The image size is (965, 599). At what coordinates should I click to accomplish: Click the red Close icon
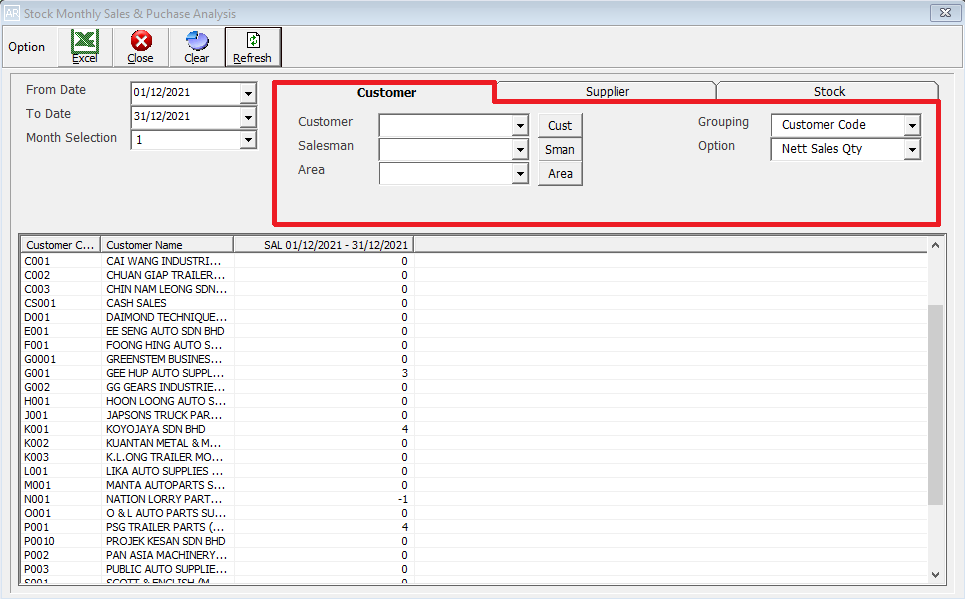[x=140, y=47]
